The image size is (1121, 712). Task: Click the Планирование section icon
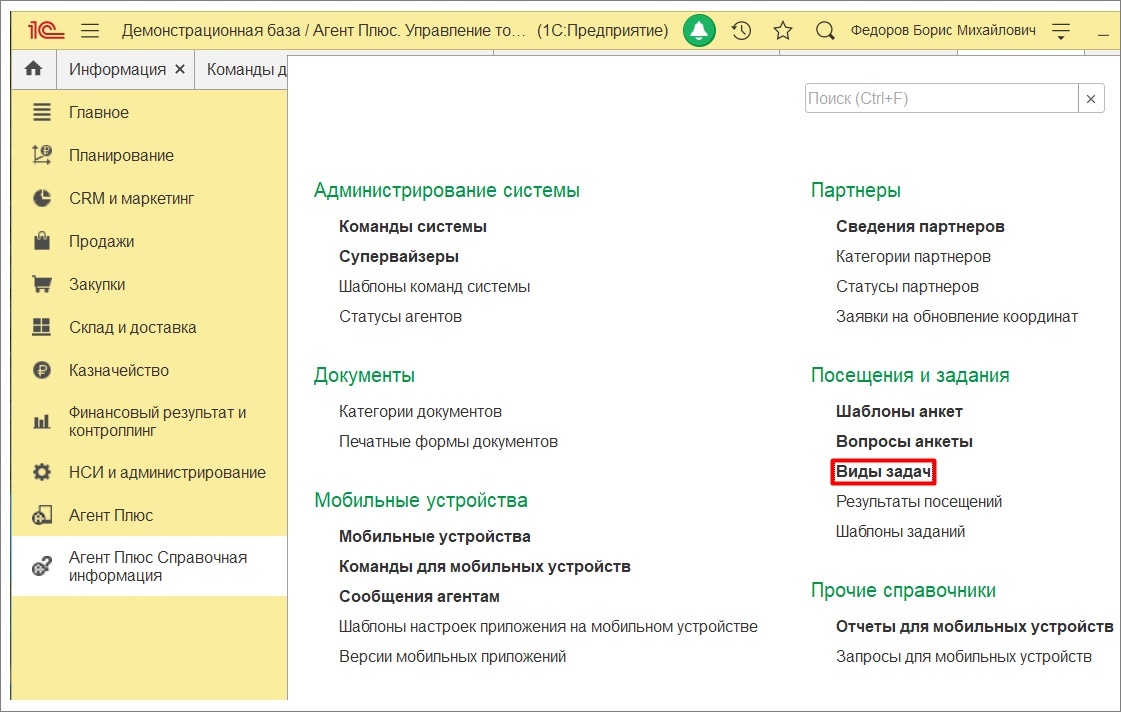(x=42, y=155)
